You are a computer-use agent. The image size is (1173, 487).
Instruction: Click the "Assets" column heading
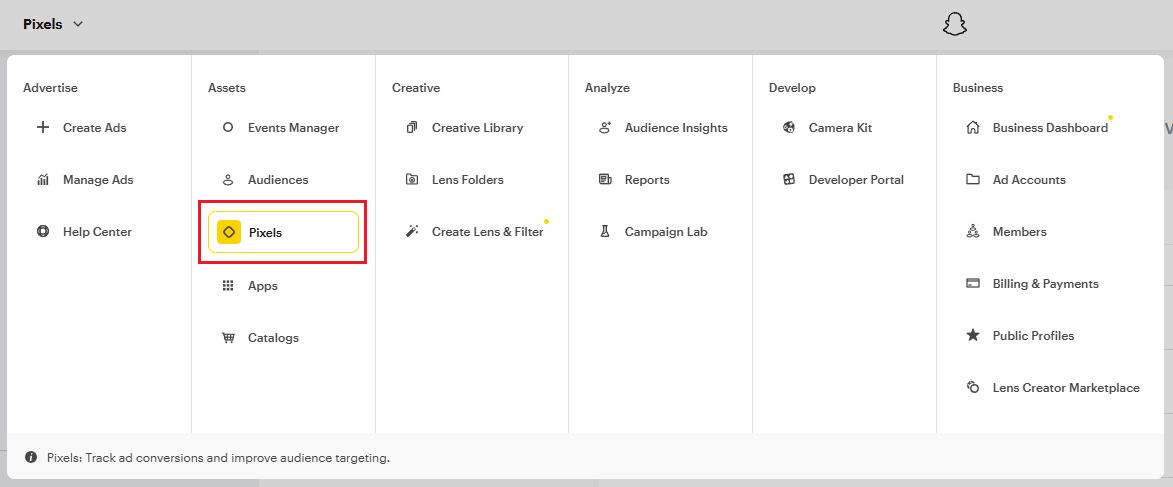(x=227, y=88)
